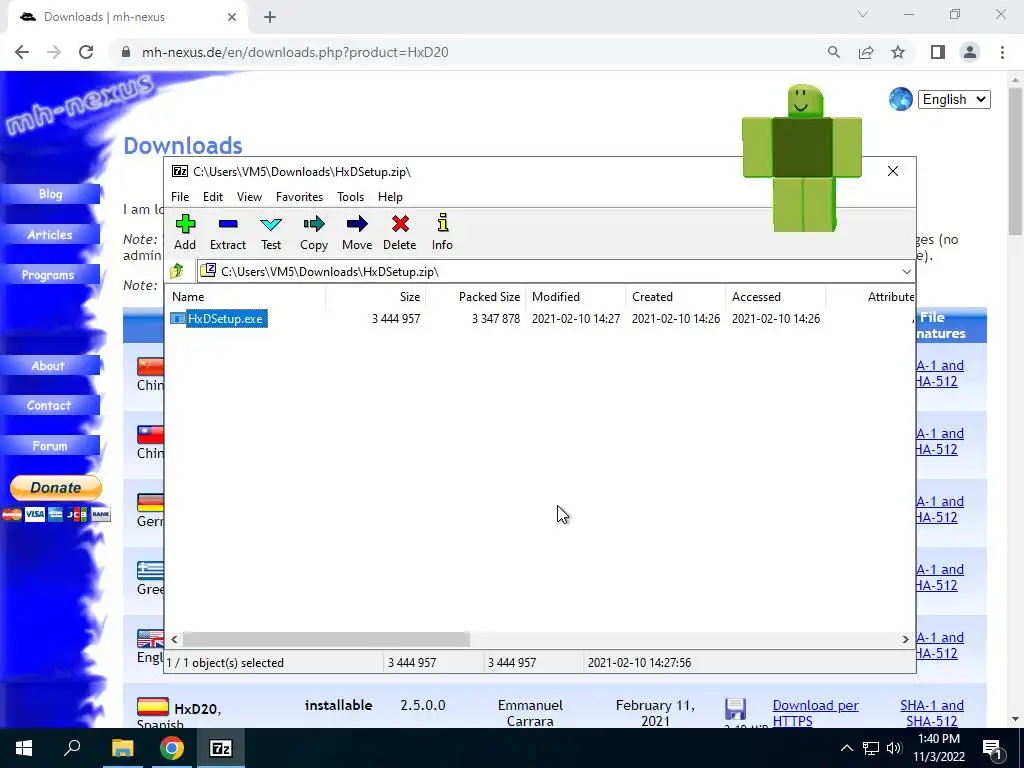The image size is (1024, 768).
Task: Sort by the Name column header
Action: 246,296
